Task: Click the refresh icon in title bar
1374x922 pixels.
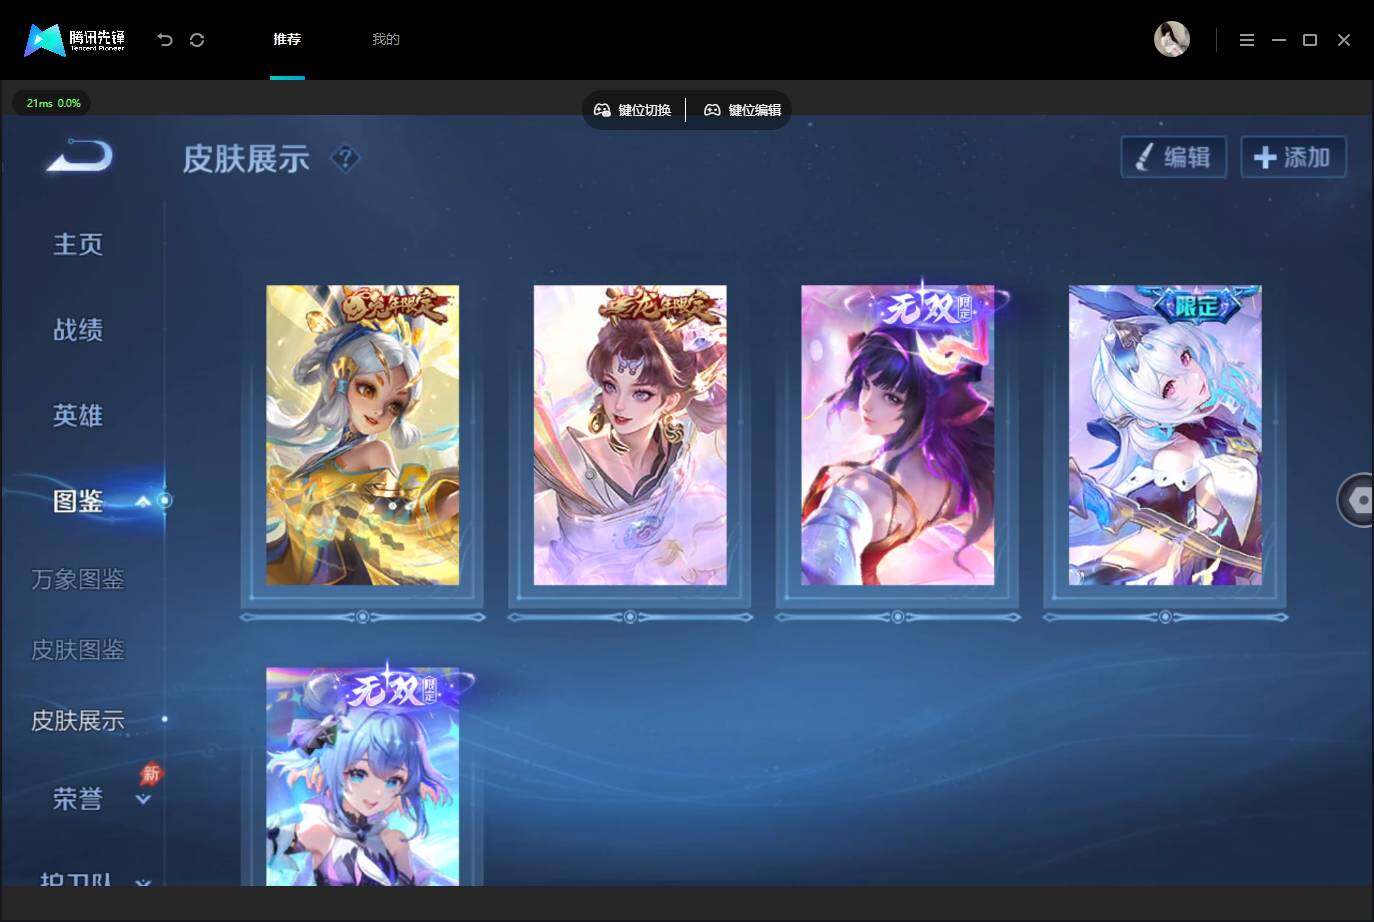Action: tap(197, 40)
